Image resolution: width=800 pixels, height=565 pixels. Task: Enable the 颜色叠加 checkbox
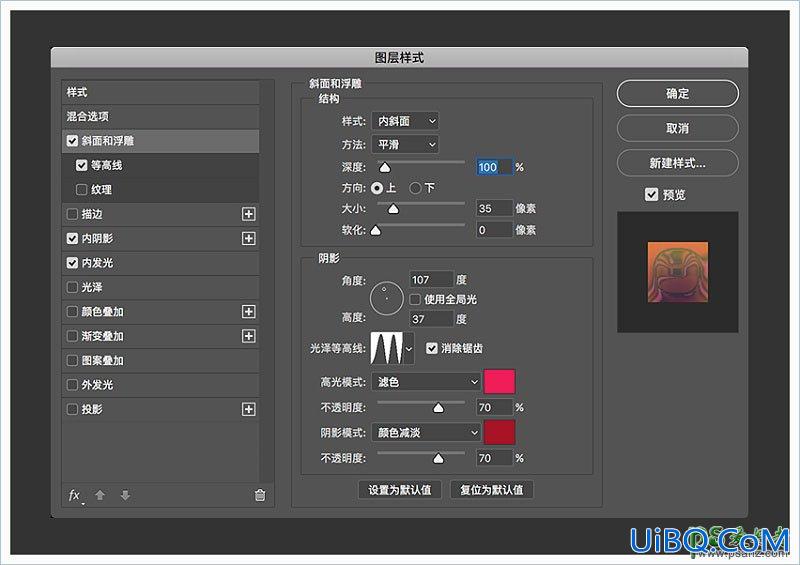(72, 311)
